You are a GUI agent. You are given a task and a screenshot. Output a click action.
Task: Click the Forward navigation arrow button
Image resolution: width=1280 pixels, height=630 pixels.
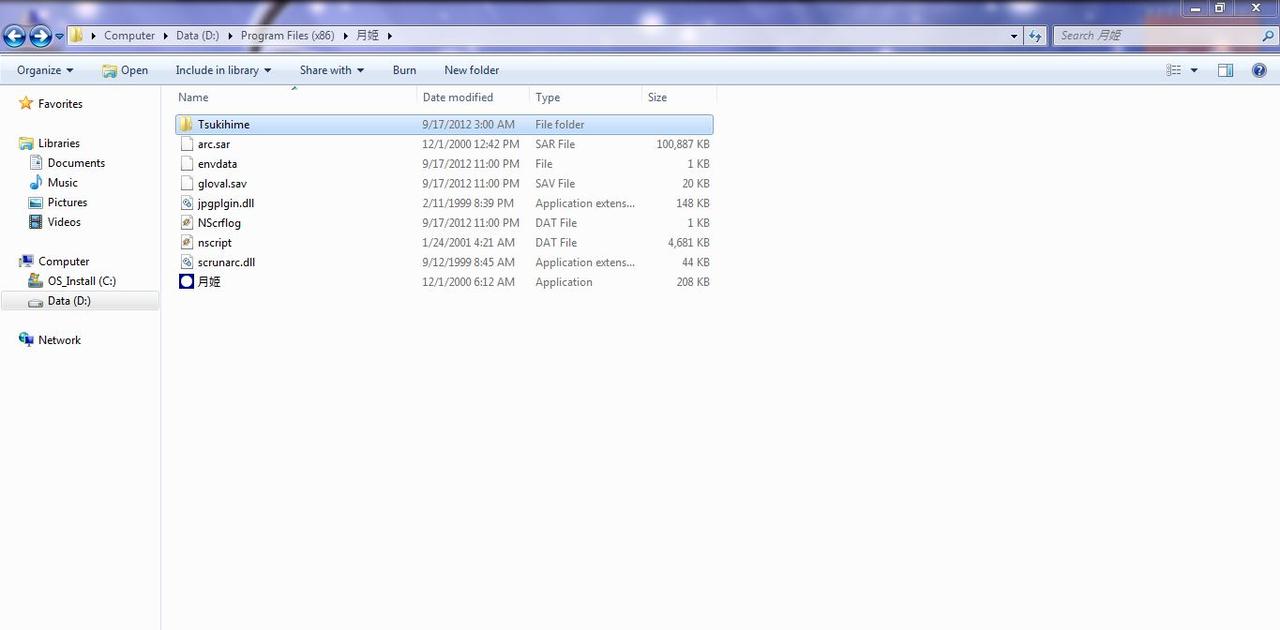[40, 37]
